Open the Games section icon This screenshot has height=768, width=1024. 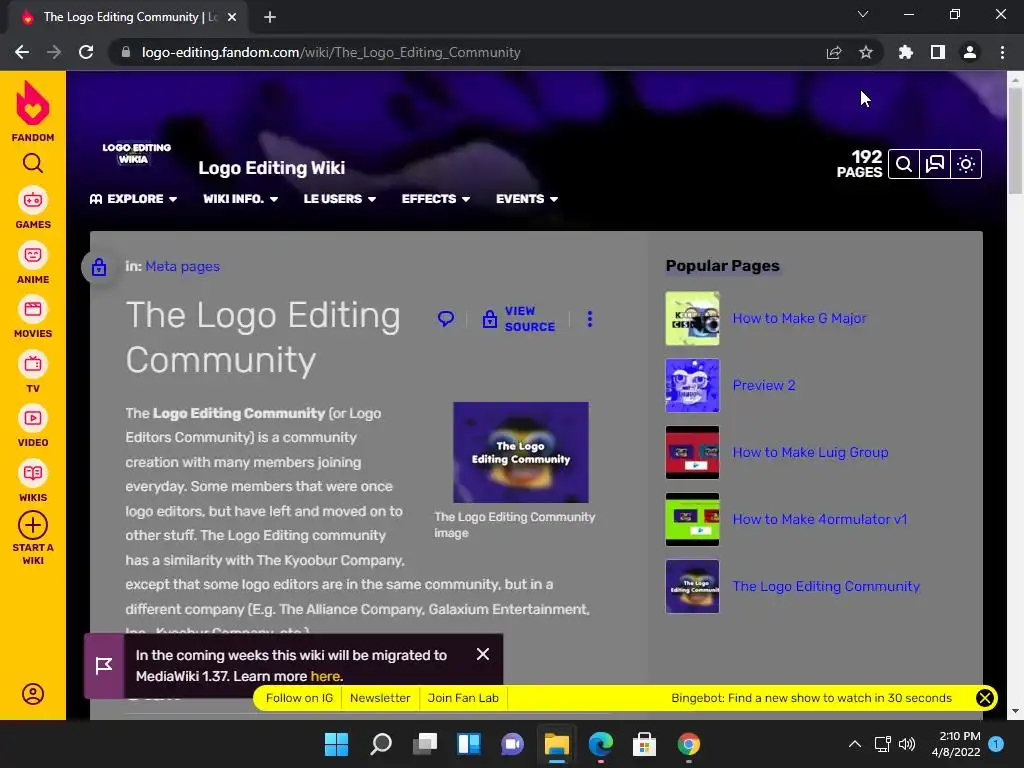pos(33,200)
